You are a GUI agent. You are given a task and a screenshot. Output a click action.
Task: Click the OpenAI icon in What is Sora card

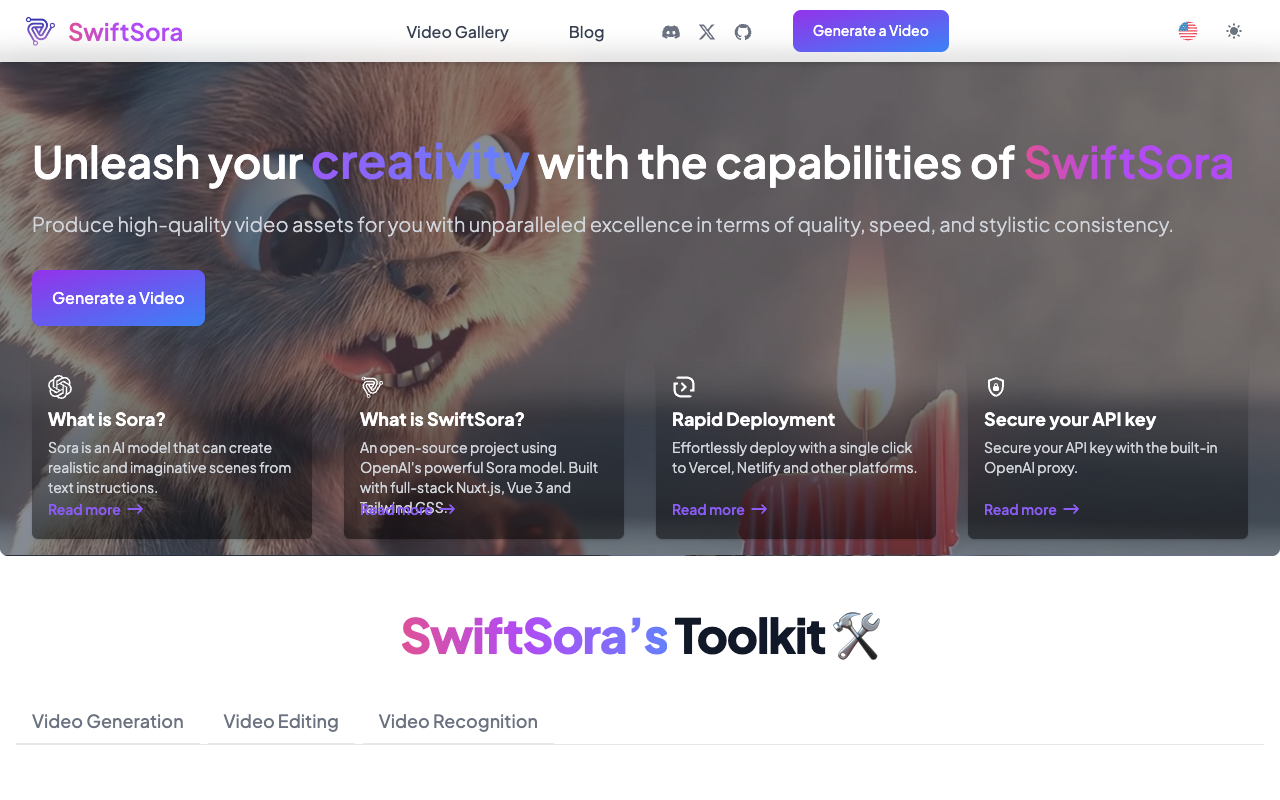[x=60, y=387]
